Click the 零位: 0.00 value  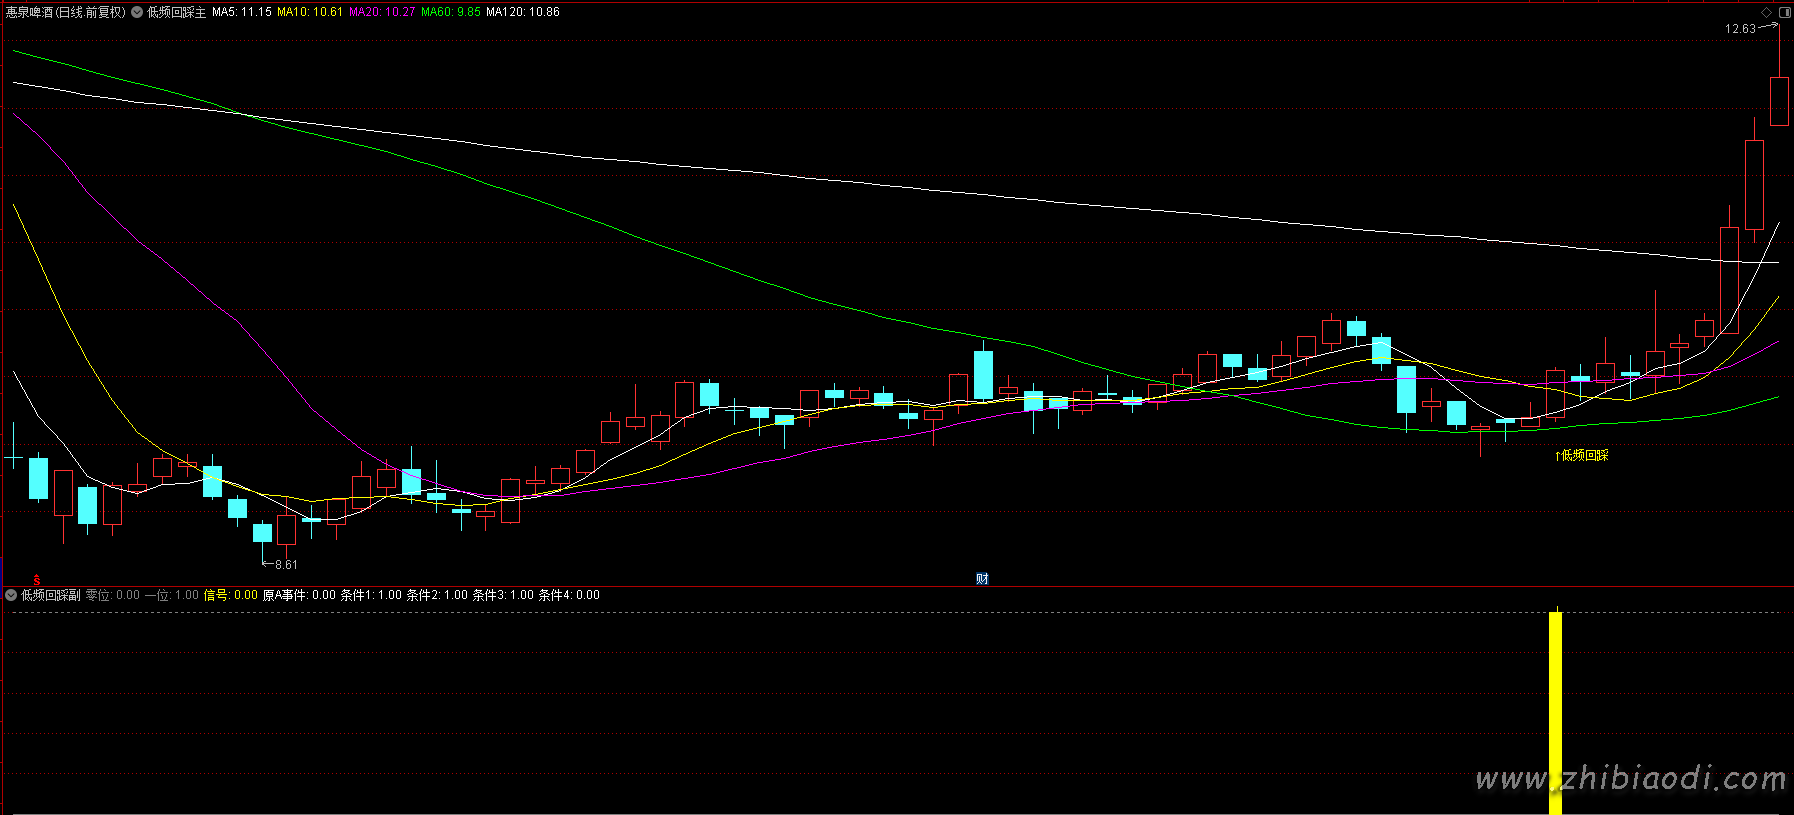pos(113,595)
